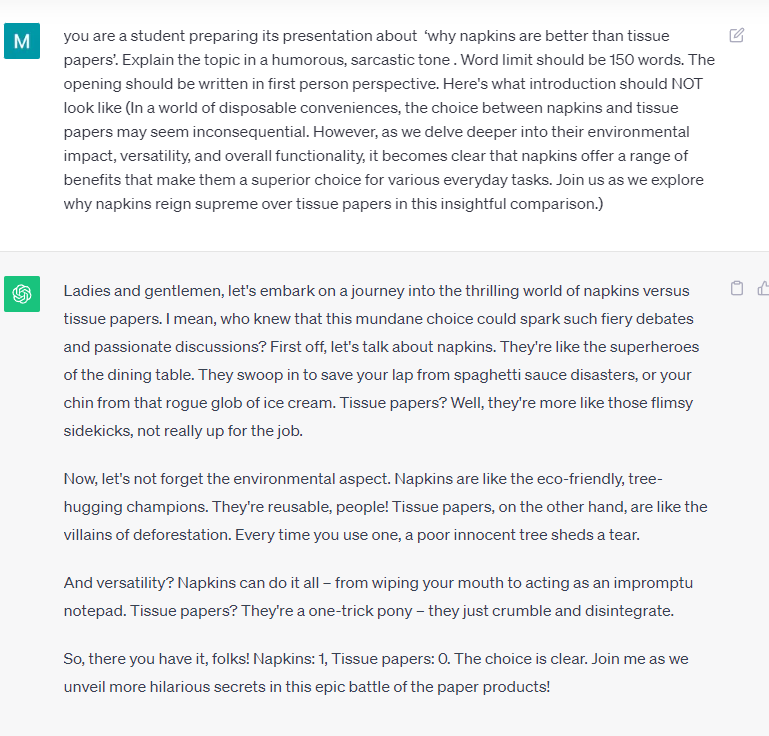769x736 pixels.
Task: Click the green ChatGPT logo avatar
Action: [22, 294]
